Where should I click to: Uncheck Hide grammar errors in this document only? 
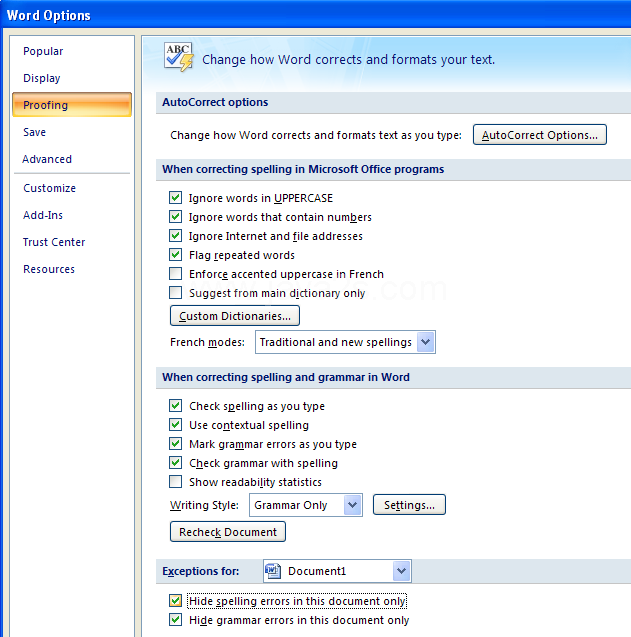(176, 620)
